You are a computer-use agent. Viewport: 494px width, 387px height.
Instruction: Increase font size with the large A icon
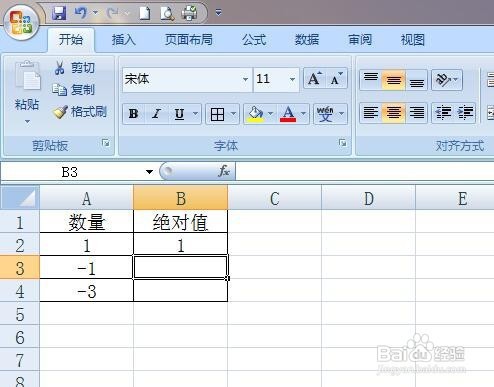[315, 79]
